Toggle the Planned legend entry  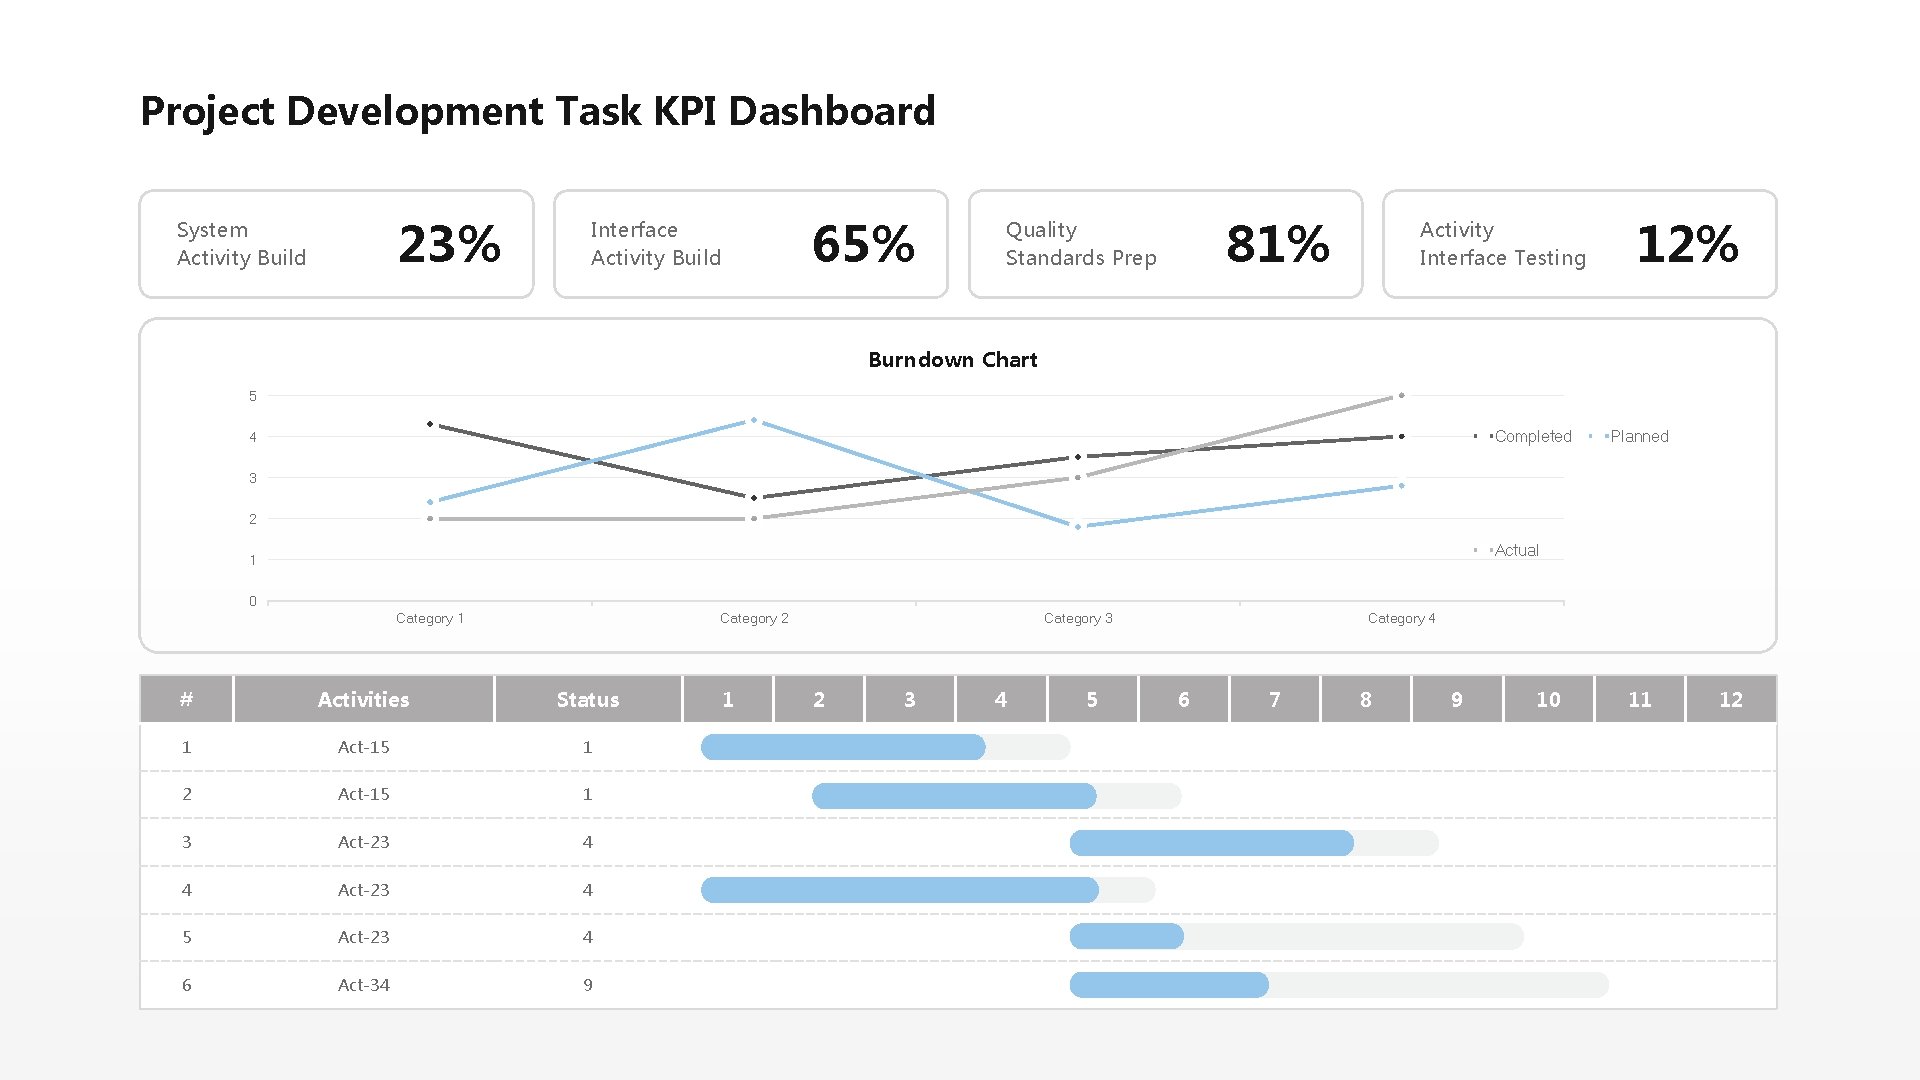1640,436
